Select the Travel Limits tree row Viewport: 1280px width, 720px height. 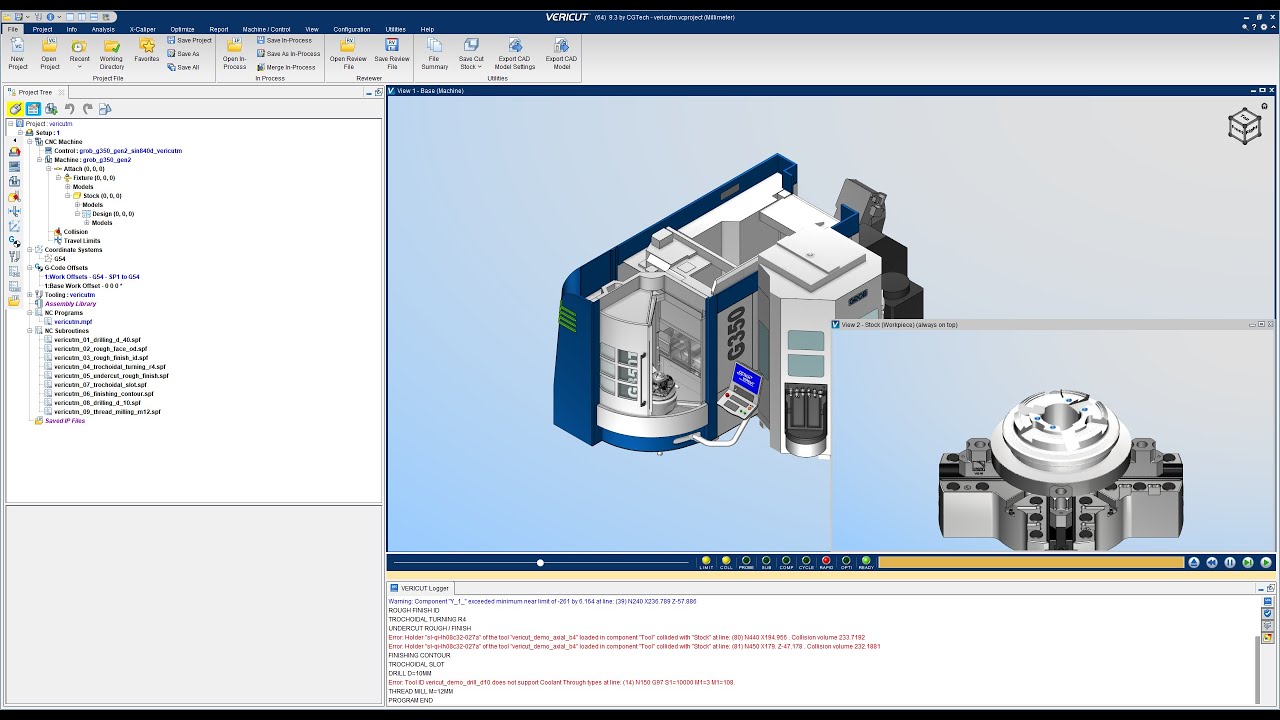[x=77, y=241]
